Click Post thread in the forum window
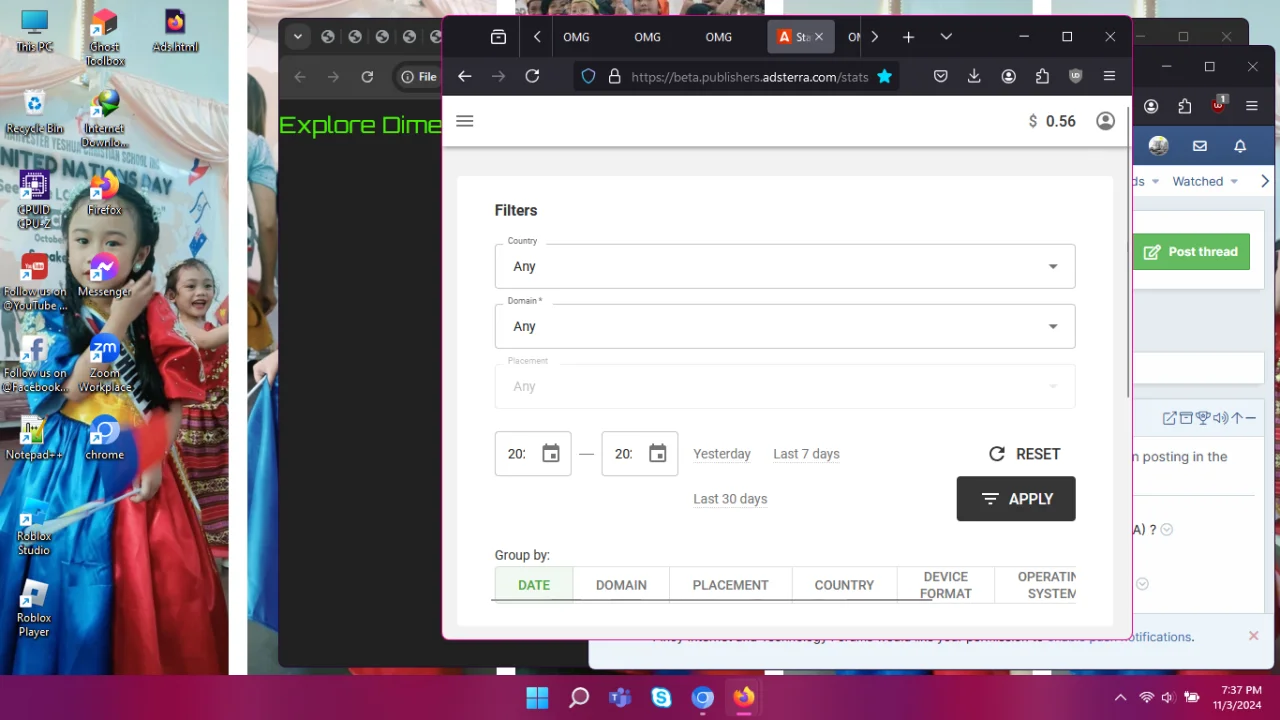 click(1191, 252)
